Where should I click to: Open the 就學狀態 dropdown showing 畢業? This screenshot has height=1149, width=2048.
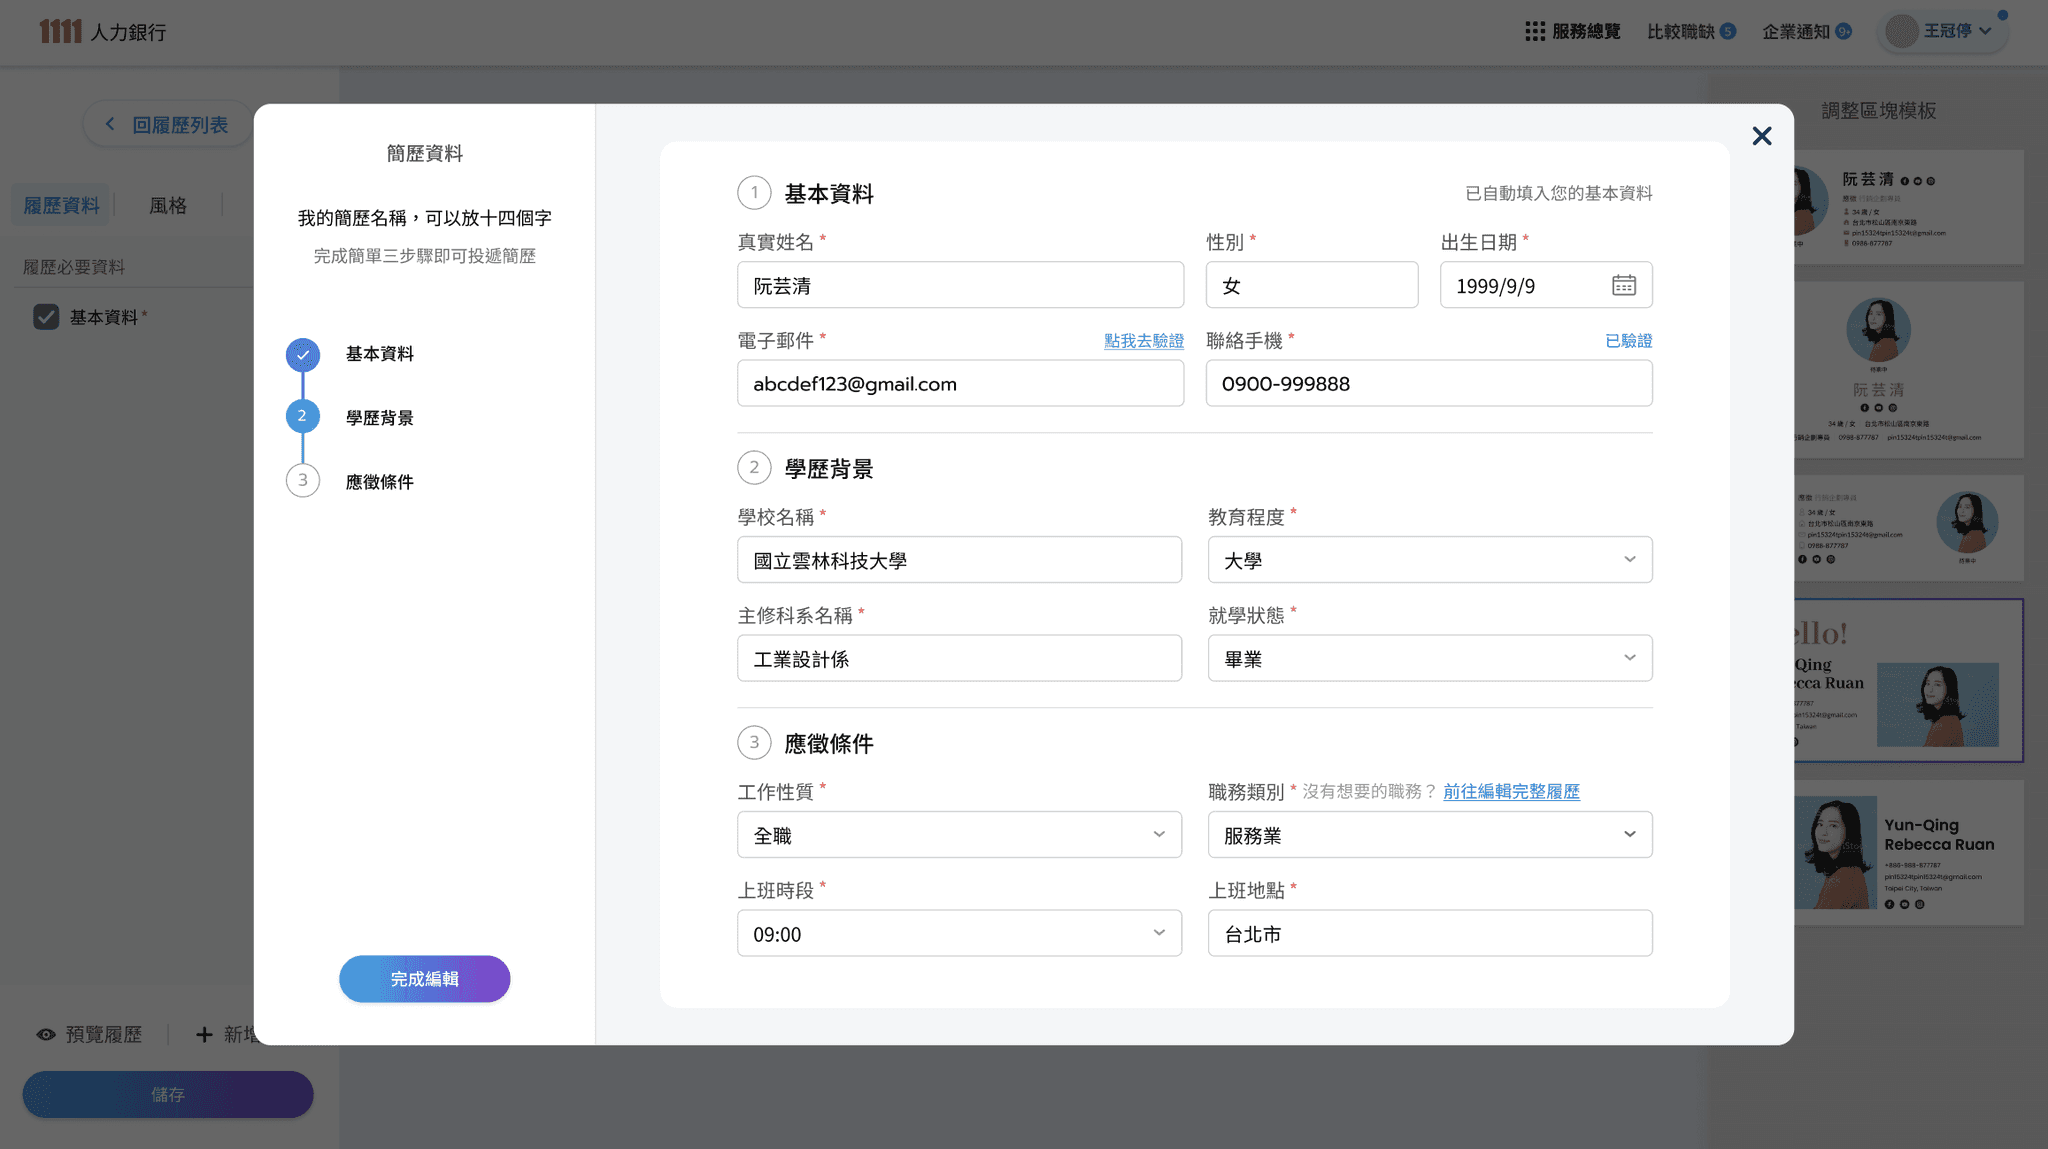(1430, 658)
